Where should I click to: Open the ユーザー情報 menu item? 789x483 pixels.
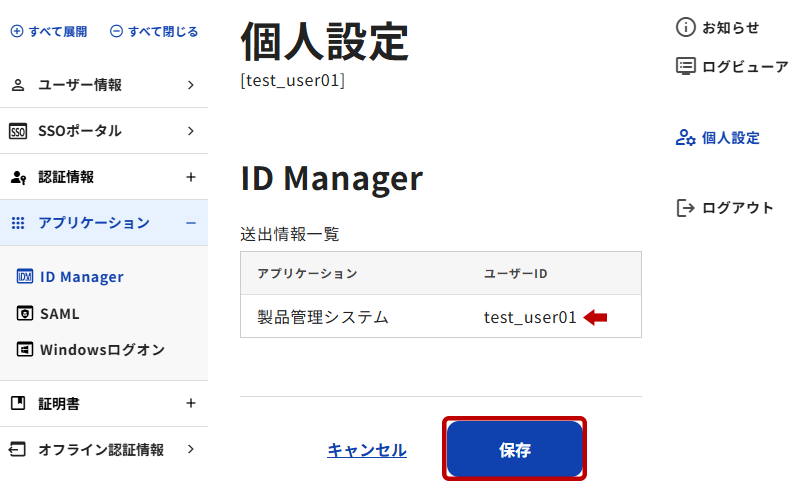tap(80, 85)
